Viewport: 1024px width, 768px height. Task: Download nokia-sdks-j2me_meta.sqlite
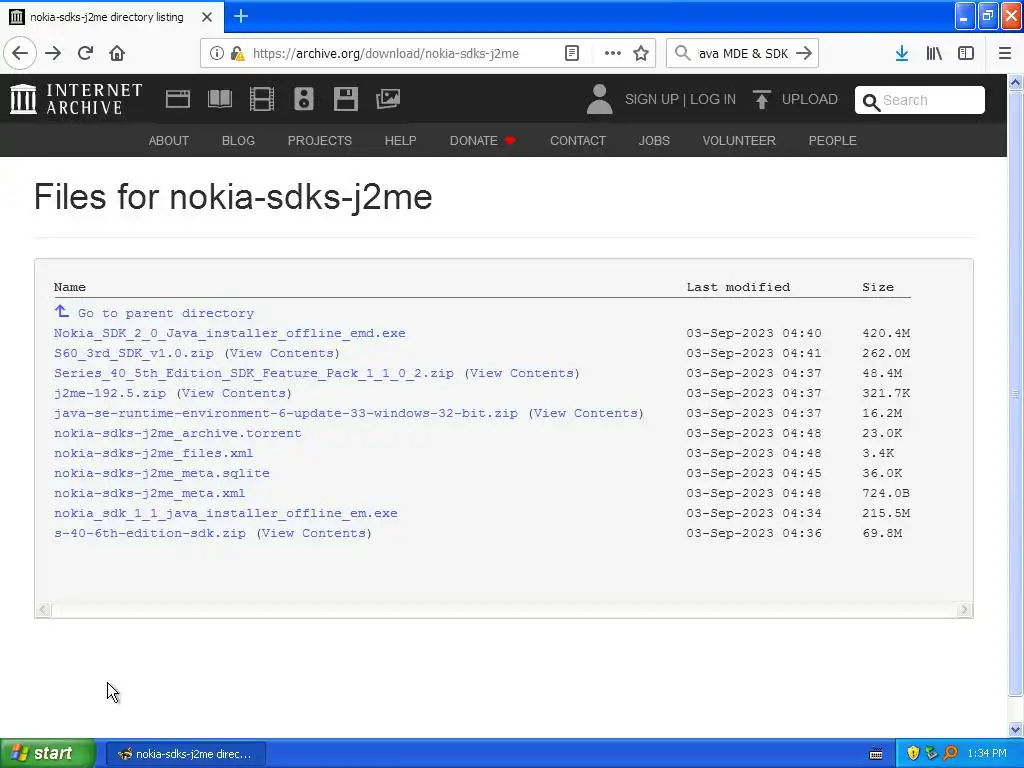pos(162,473)
